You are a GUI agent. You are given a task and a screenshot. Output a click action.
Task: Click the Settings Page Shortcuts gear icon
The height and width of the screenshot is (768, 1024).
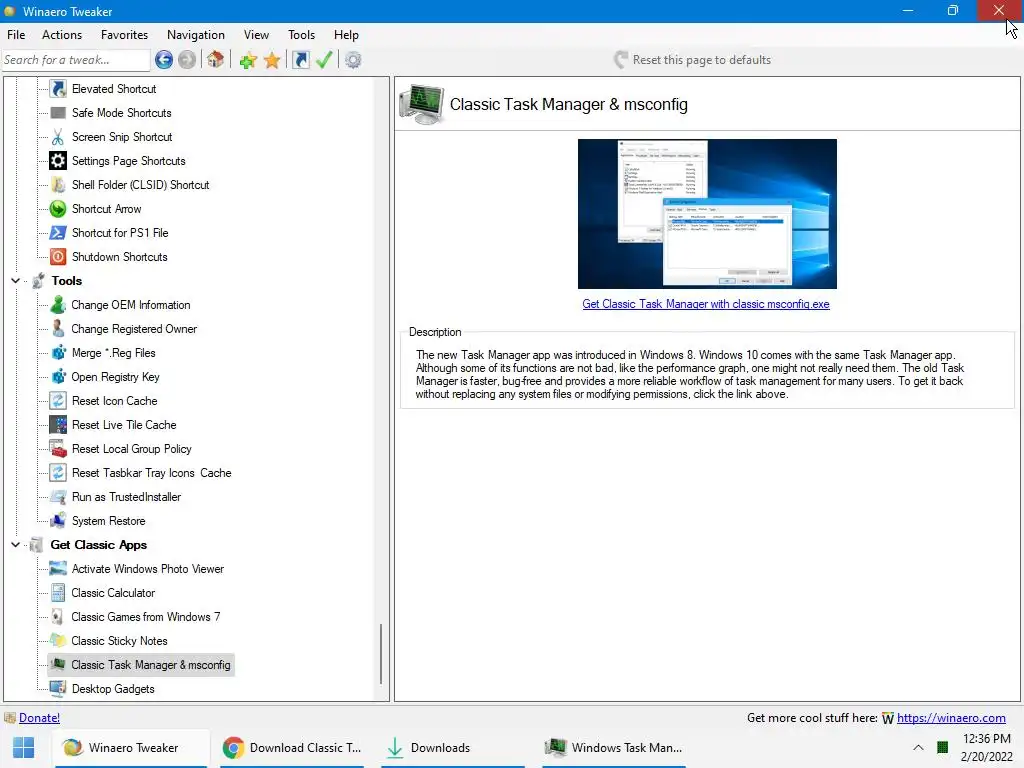click(58, 161)
